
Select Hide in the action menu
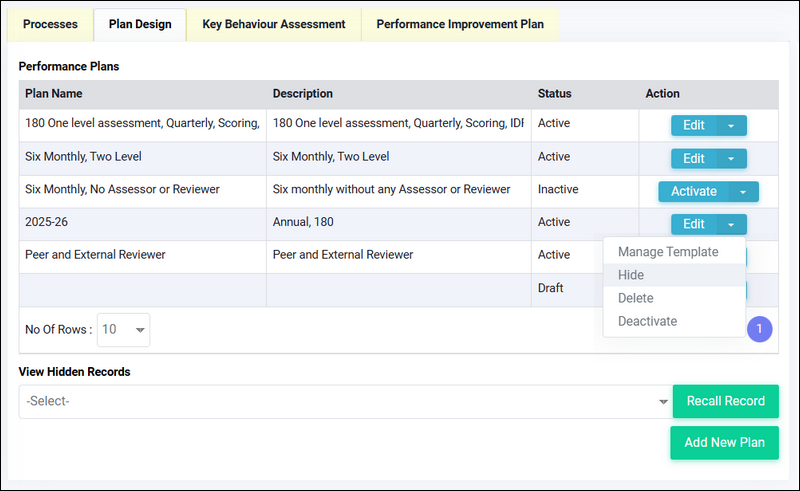tap(631, 275)
